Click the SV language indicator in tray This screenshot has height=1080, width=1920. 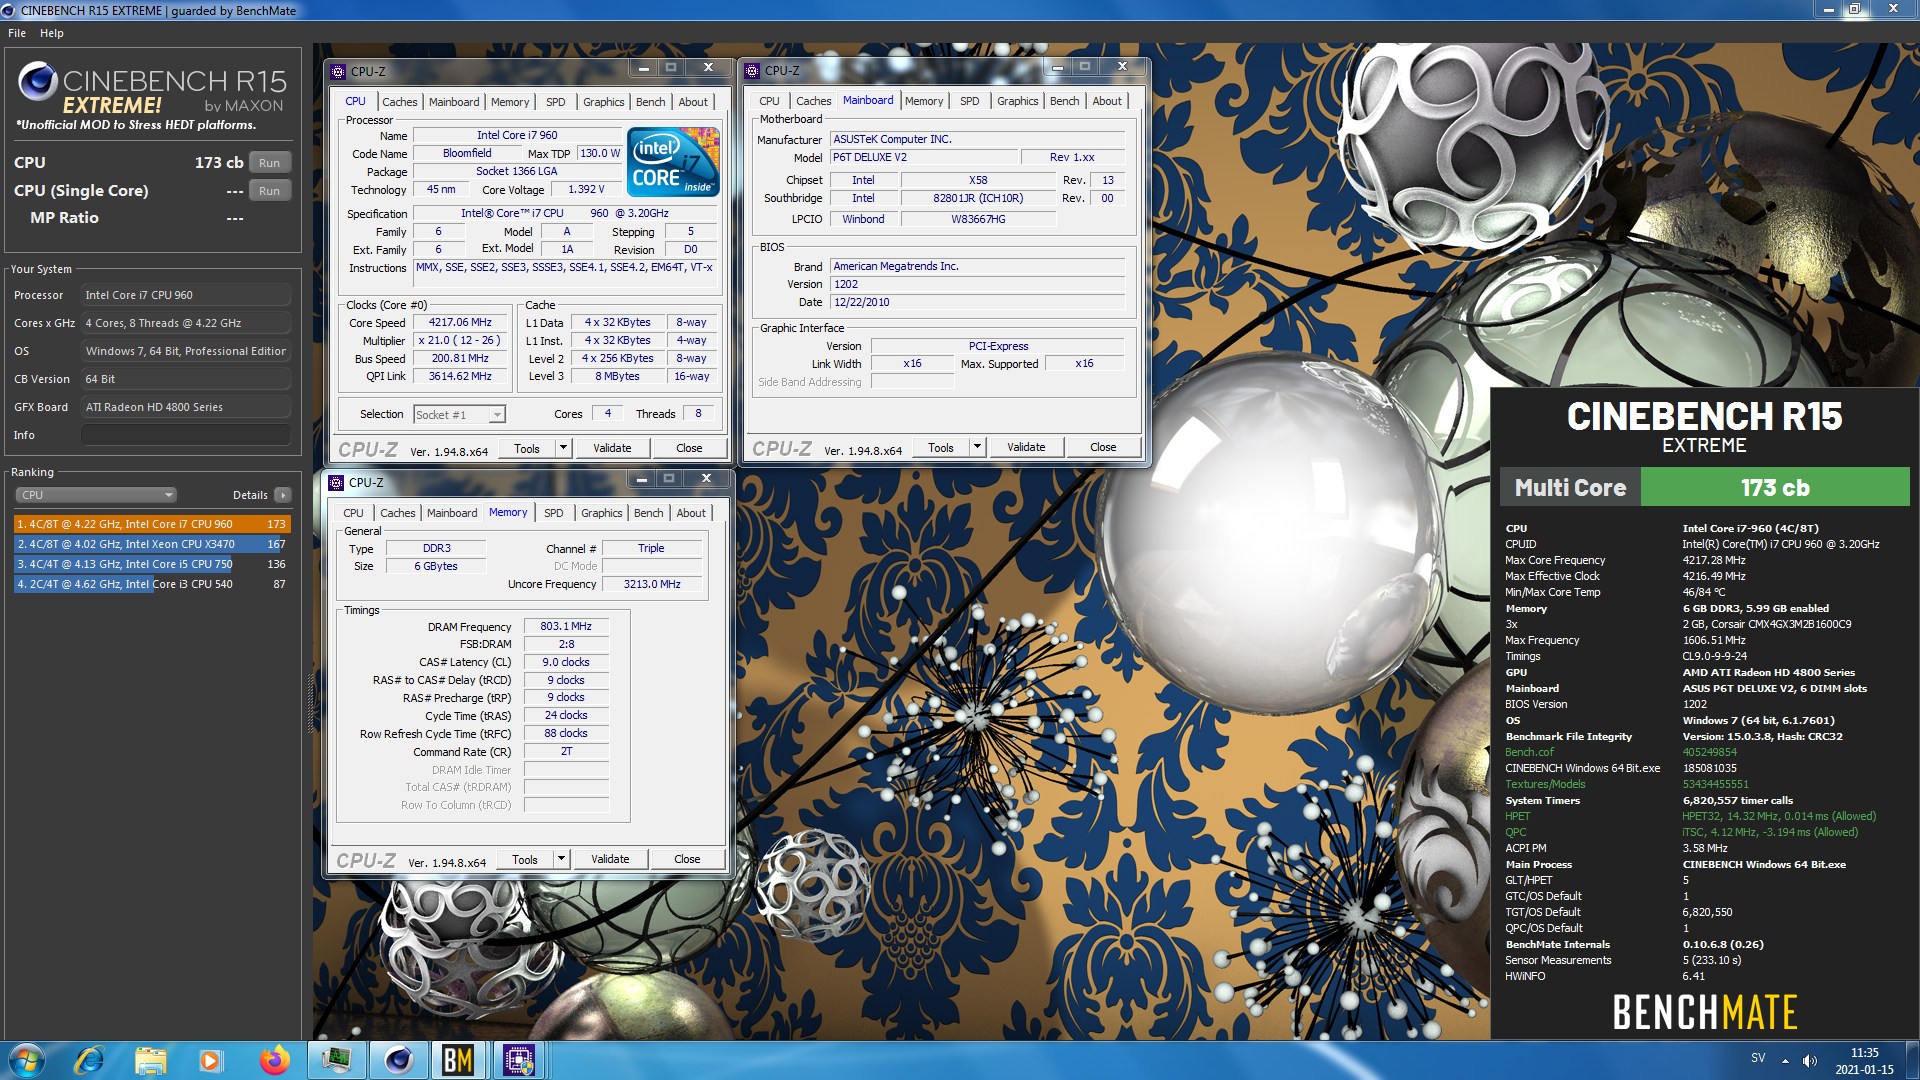pos(1758,1058)
